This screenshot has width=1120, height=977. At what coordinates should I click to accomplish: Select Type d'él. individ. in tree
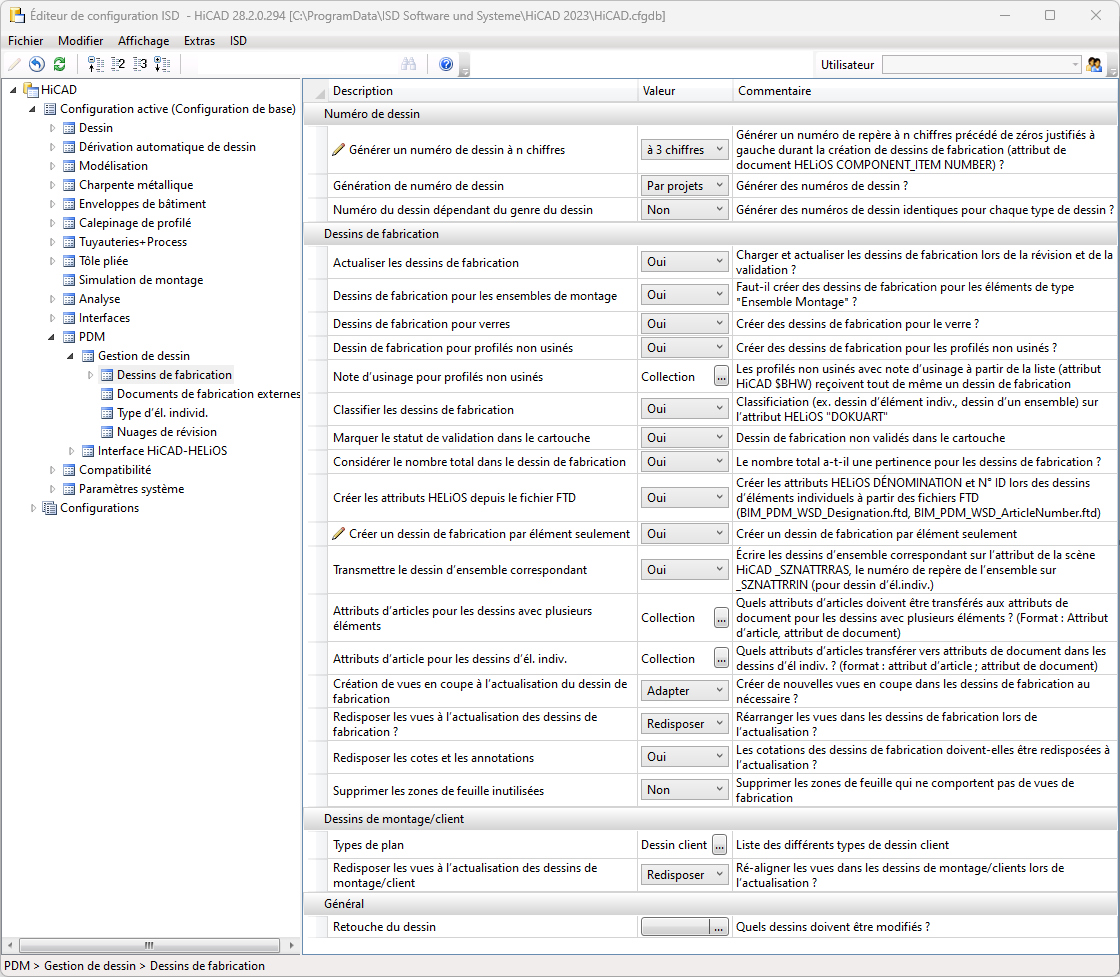pos(162,413)
